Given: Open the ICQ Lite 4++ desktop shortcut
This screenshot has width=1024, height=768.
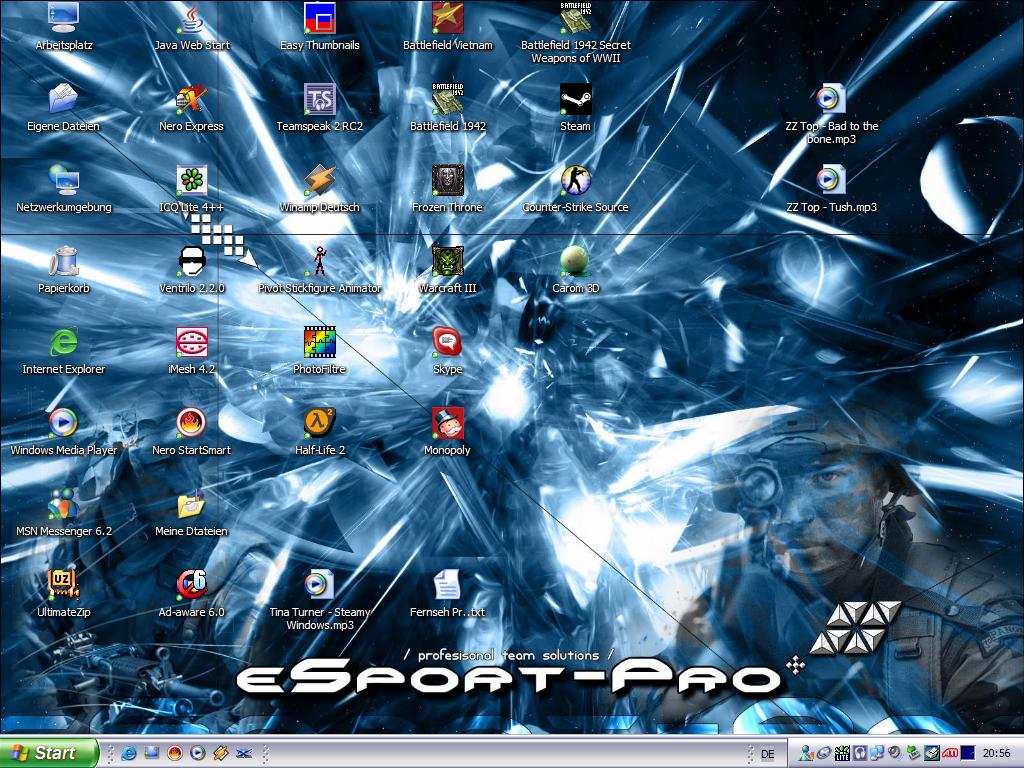Looking at the screenshot, I should click(191, 189).
